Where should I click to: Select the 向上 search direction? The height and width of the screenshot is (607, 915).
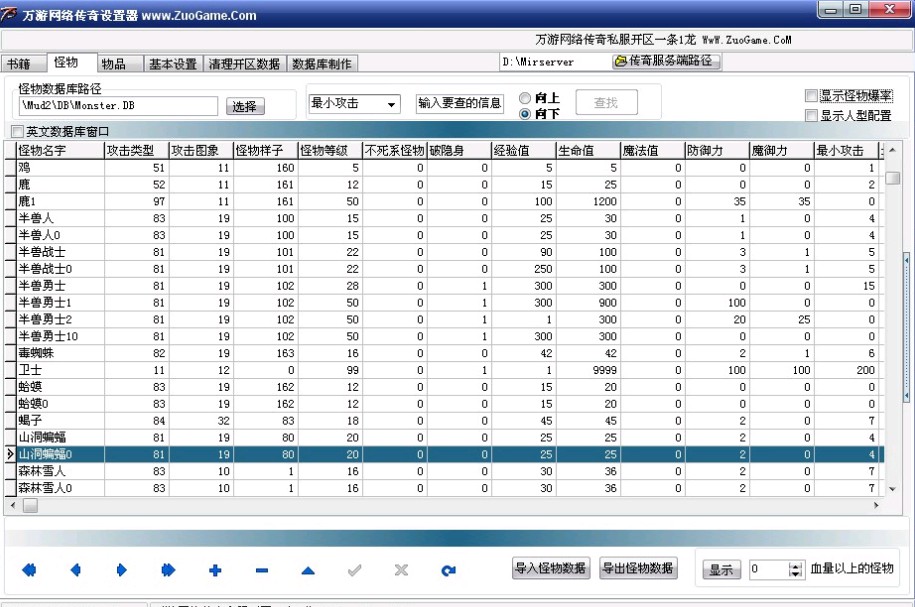[x=524, y=98]
